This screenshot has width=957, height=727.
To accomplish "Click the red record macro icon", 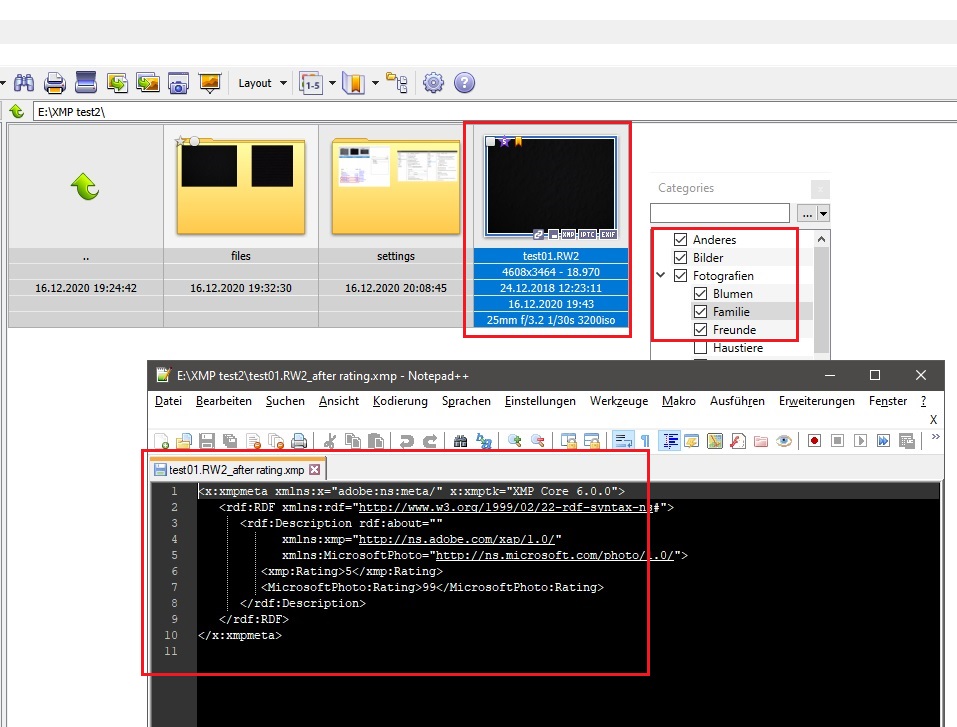I will [x=815, y=441].
